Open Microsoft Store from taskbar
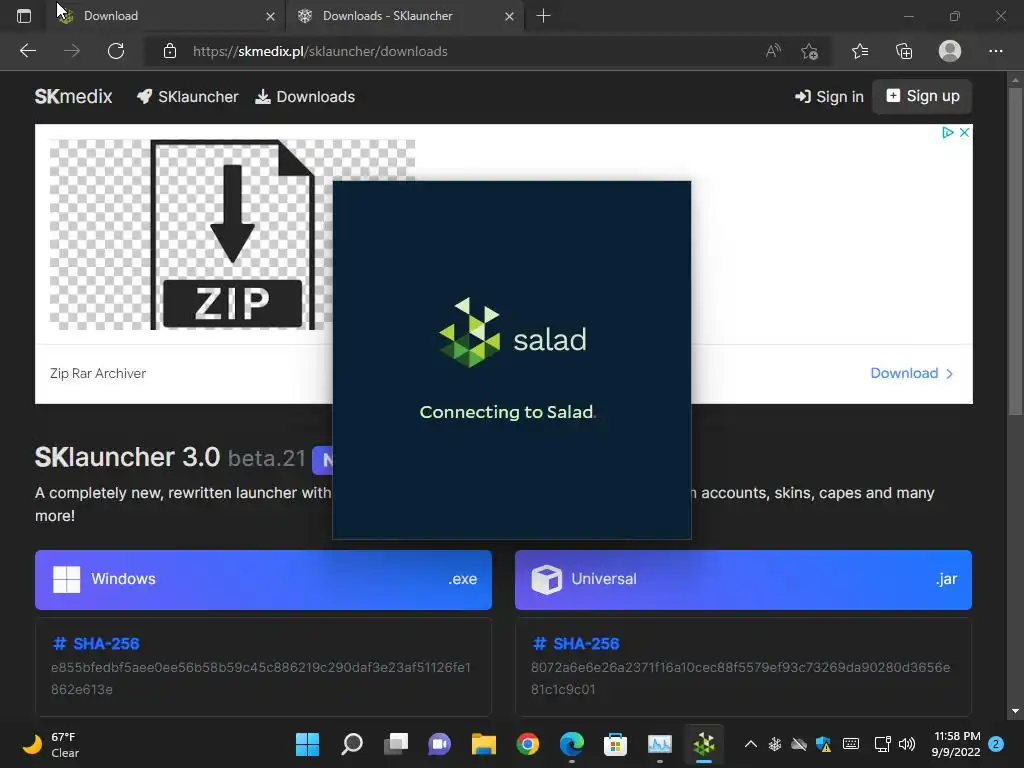Image resolution: width=1024 pixels, height=768 pixels. 615,744
